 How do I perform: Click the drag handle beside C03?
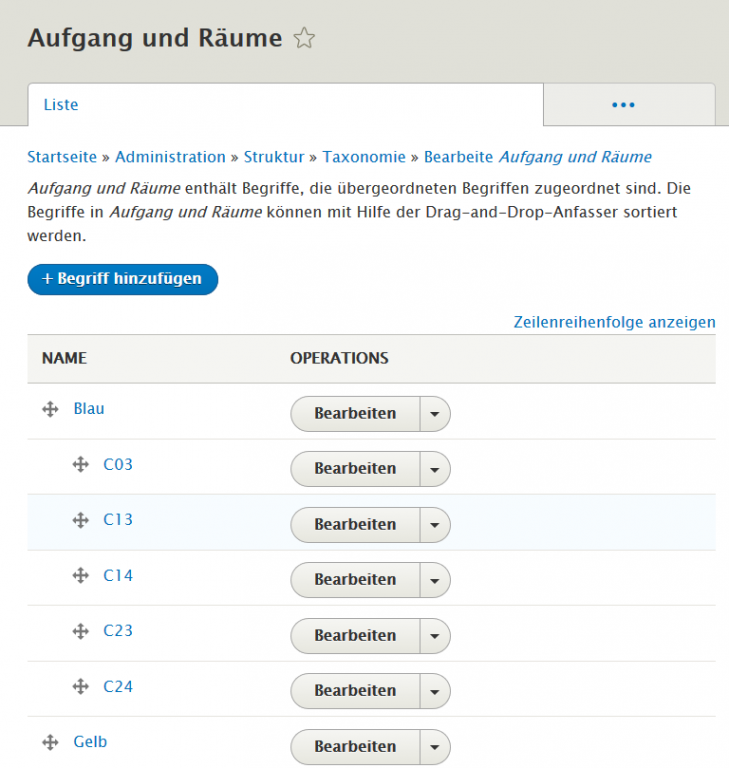pos(81,465)
